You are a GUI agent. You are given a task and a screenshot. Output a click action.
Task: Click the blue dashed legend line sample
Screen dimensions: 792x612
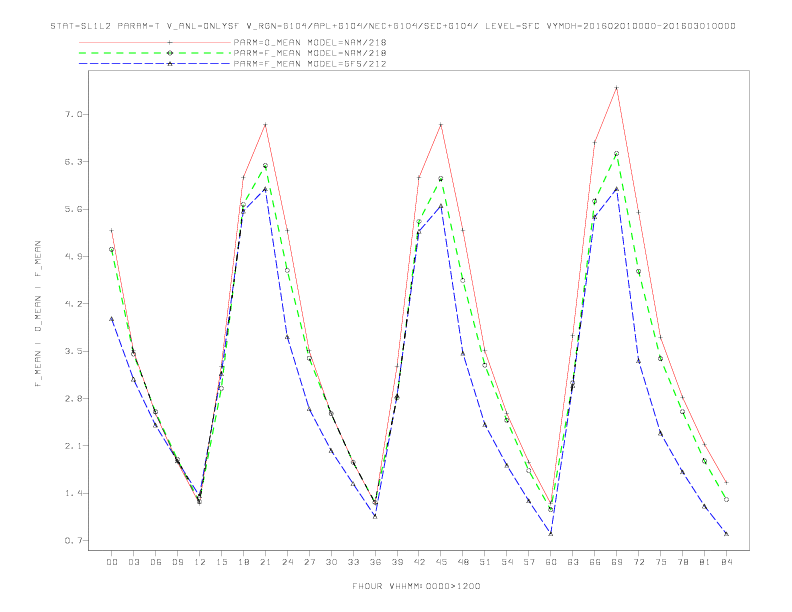tap(155, 64)
